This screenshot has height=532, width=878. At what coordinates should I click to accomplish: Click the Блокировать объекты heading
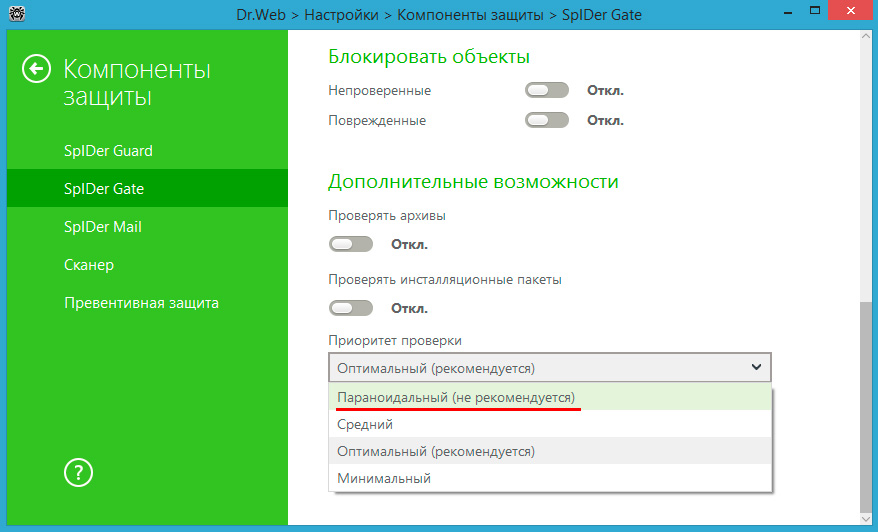[x=429, y=57]
